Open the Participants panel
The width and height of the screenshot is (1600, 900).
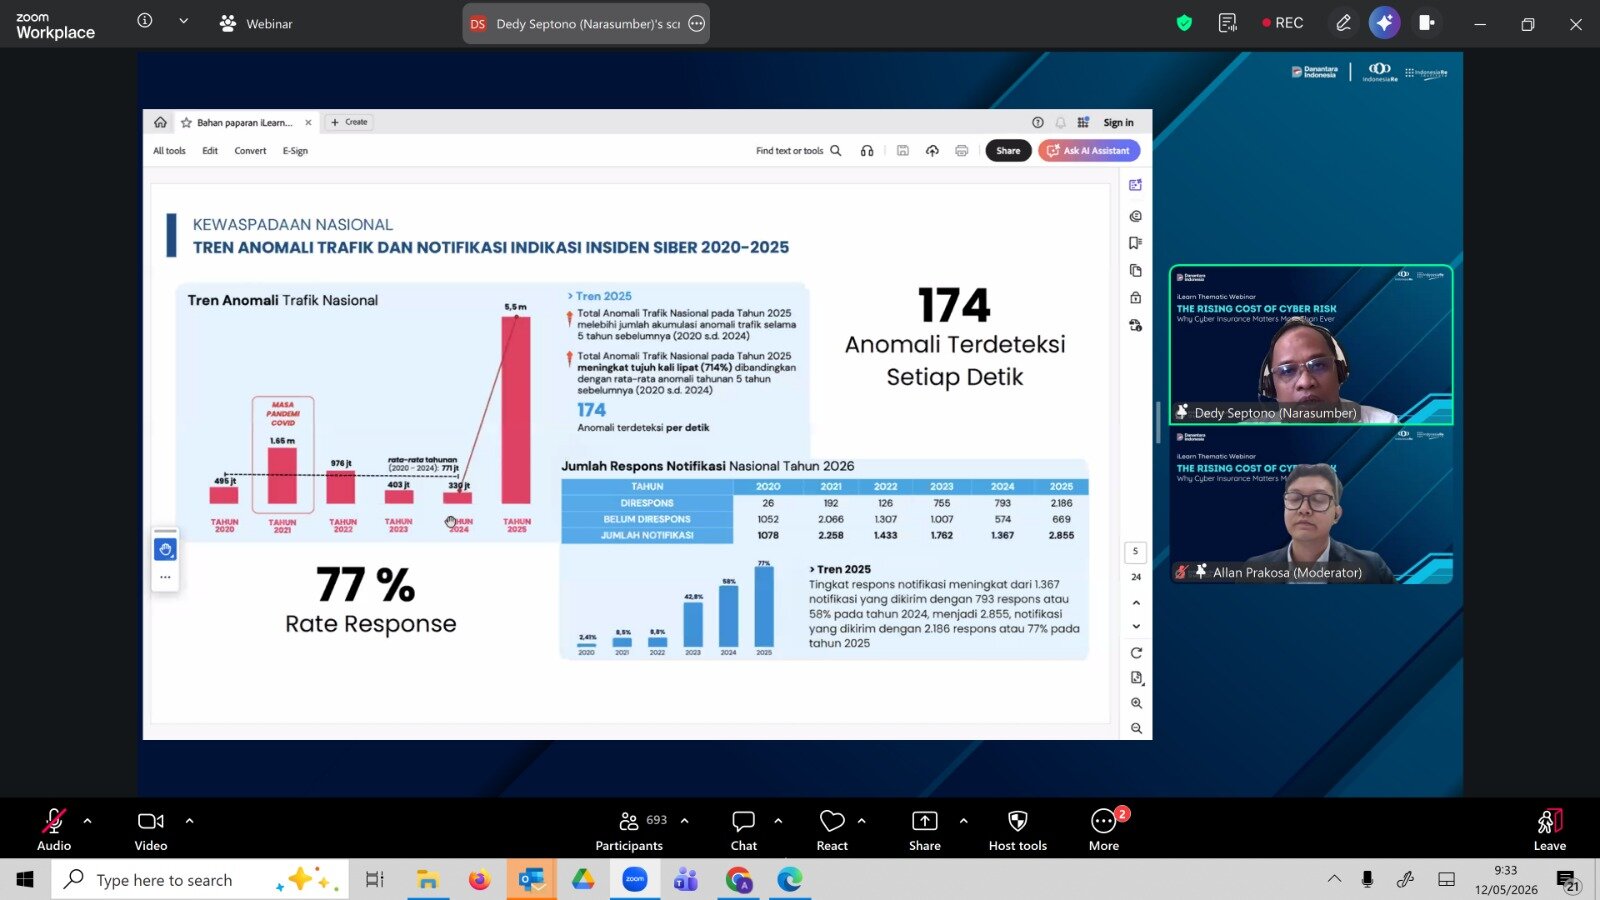click(629, 831)
